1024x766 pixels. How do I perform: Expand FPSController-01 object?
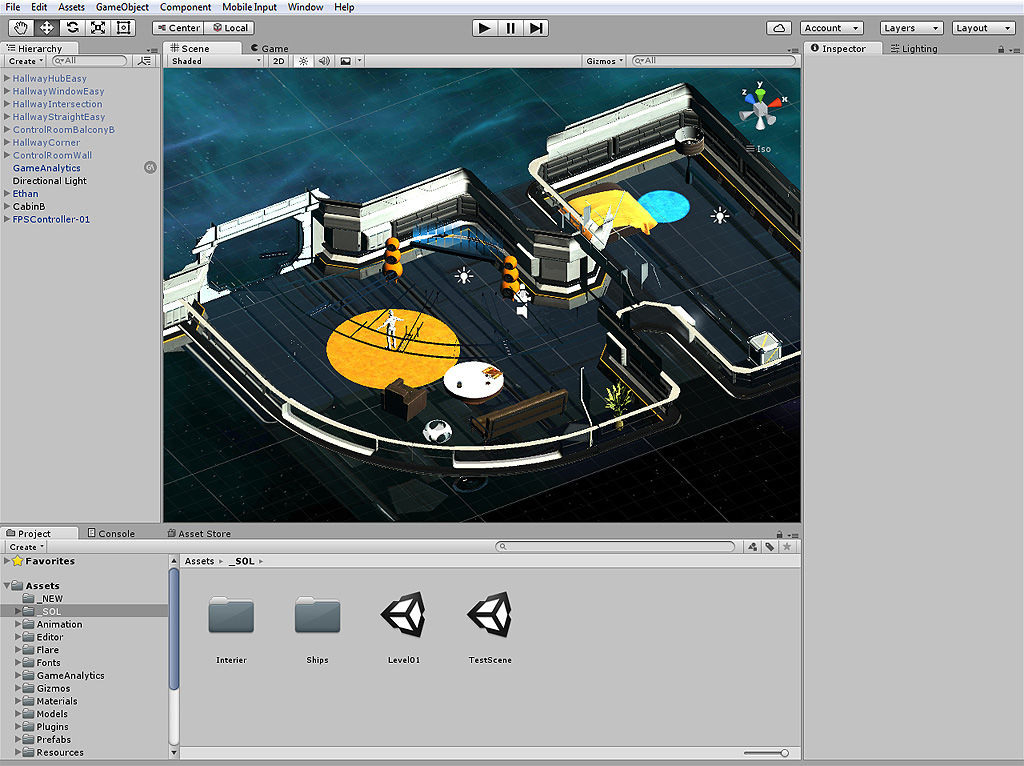[7, 219]
